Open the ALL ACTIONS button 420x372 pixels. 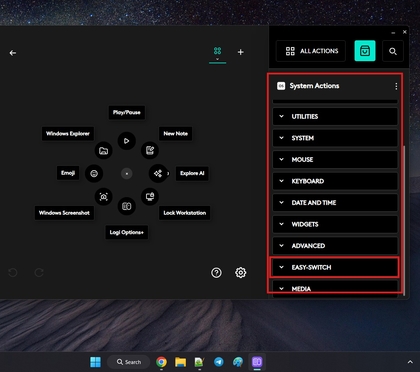[x=311, y=51]
